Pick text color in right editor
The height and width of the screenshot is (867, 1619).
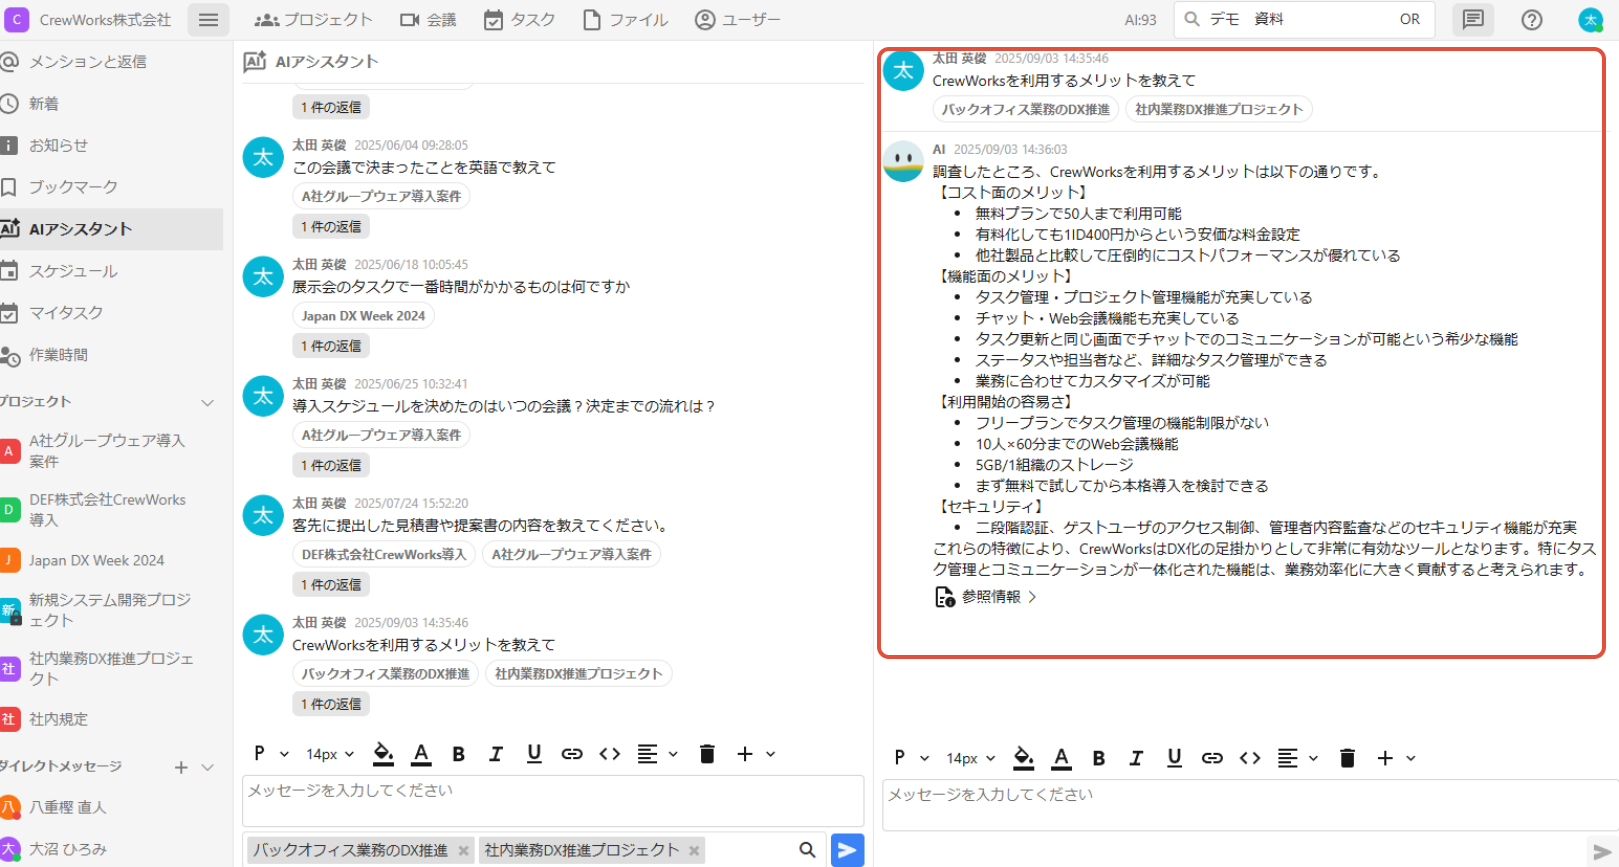(1061, 758)
